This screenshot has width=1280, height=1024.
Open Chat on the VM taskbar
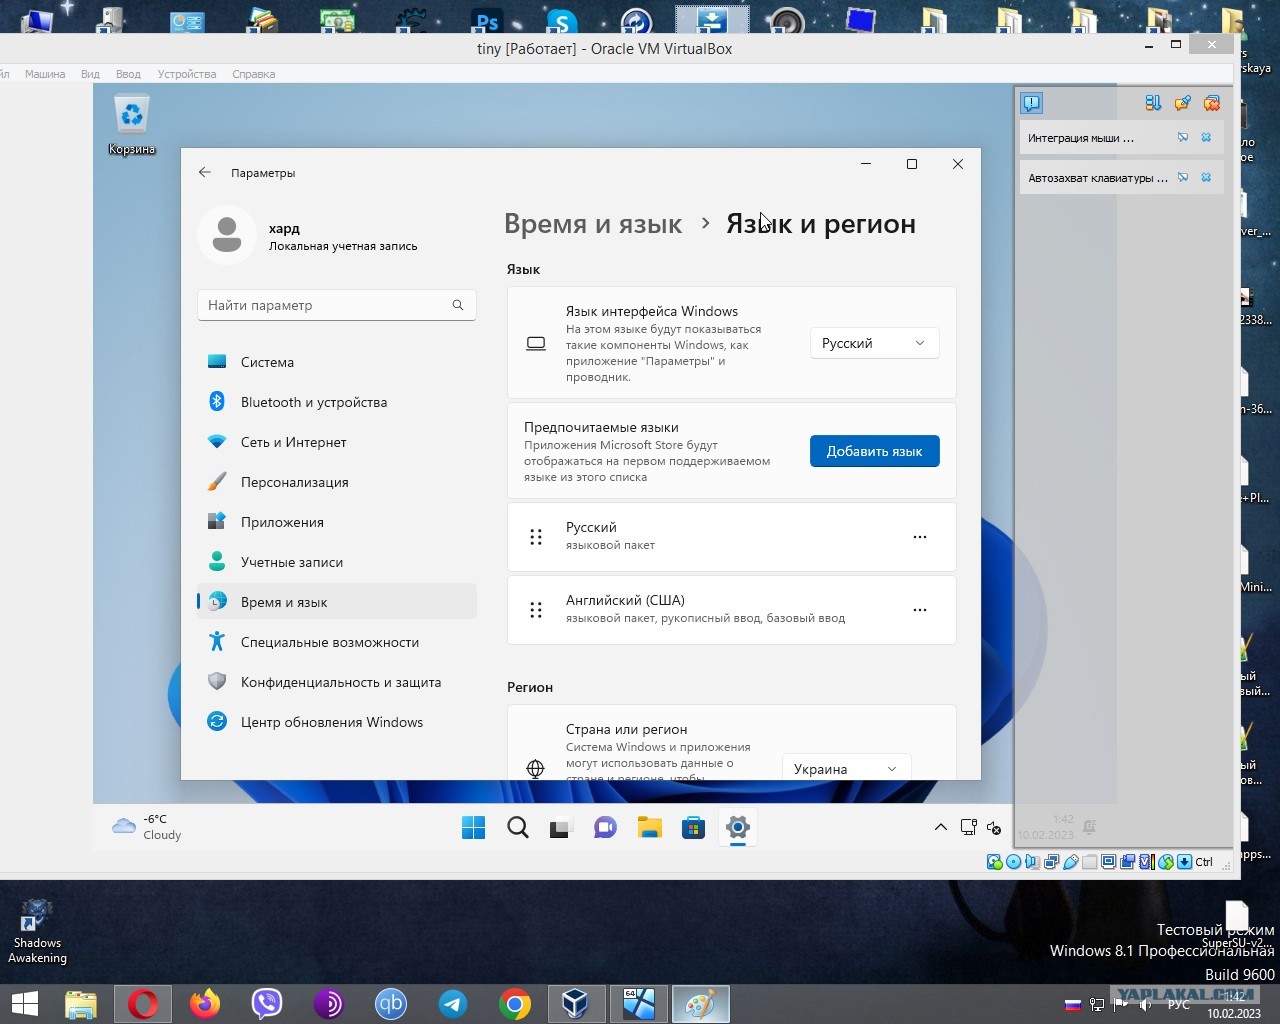coord(605,827)
